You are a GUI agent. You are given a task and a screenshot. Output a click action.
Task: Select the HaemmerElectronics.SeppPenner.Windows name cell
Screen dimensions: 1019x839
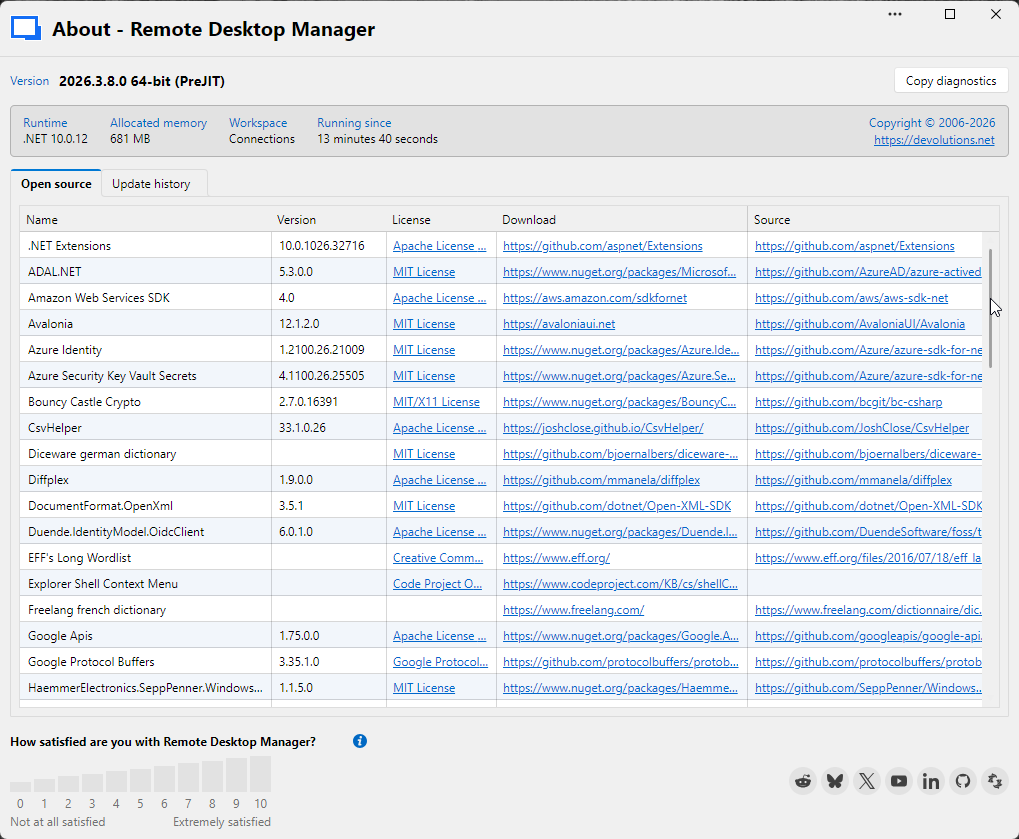pyautogui.click(x=146, y=688)
